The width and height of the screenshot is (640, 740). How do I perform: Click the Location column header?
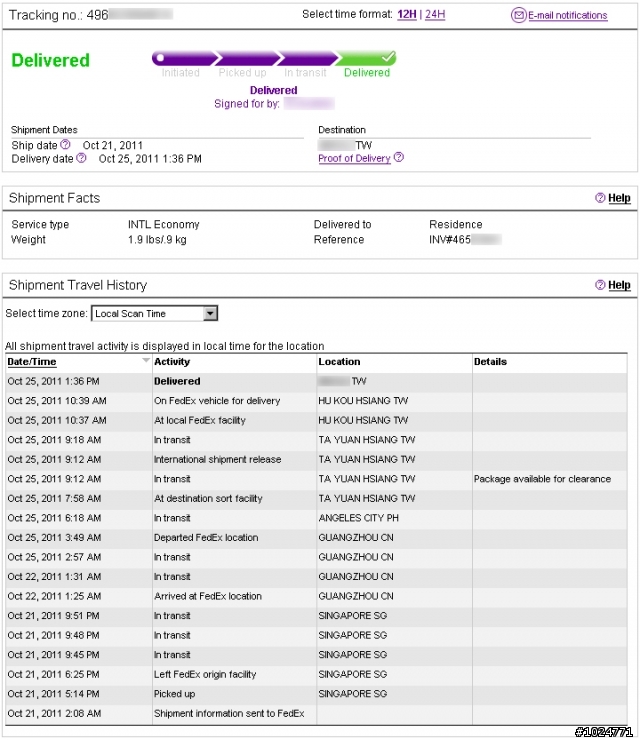pos(339,362)
